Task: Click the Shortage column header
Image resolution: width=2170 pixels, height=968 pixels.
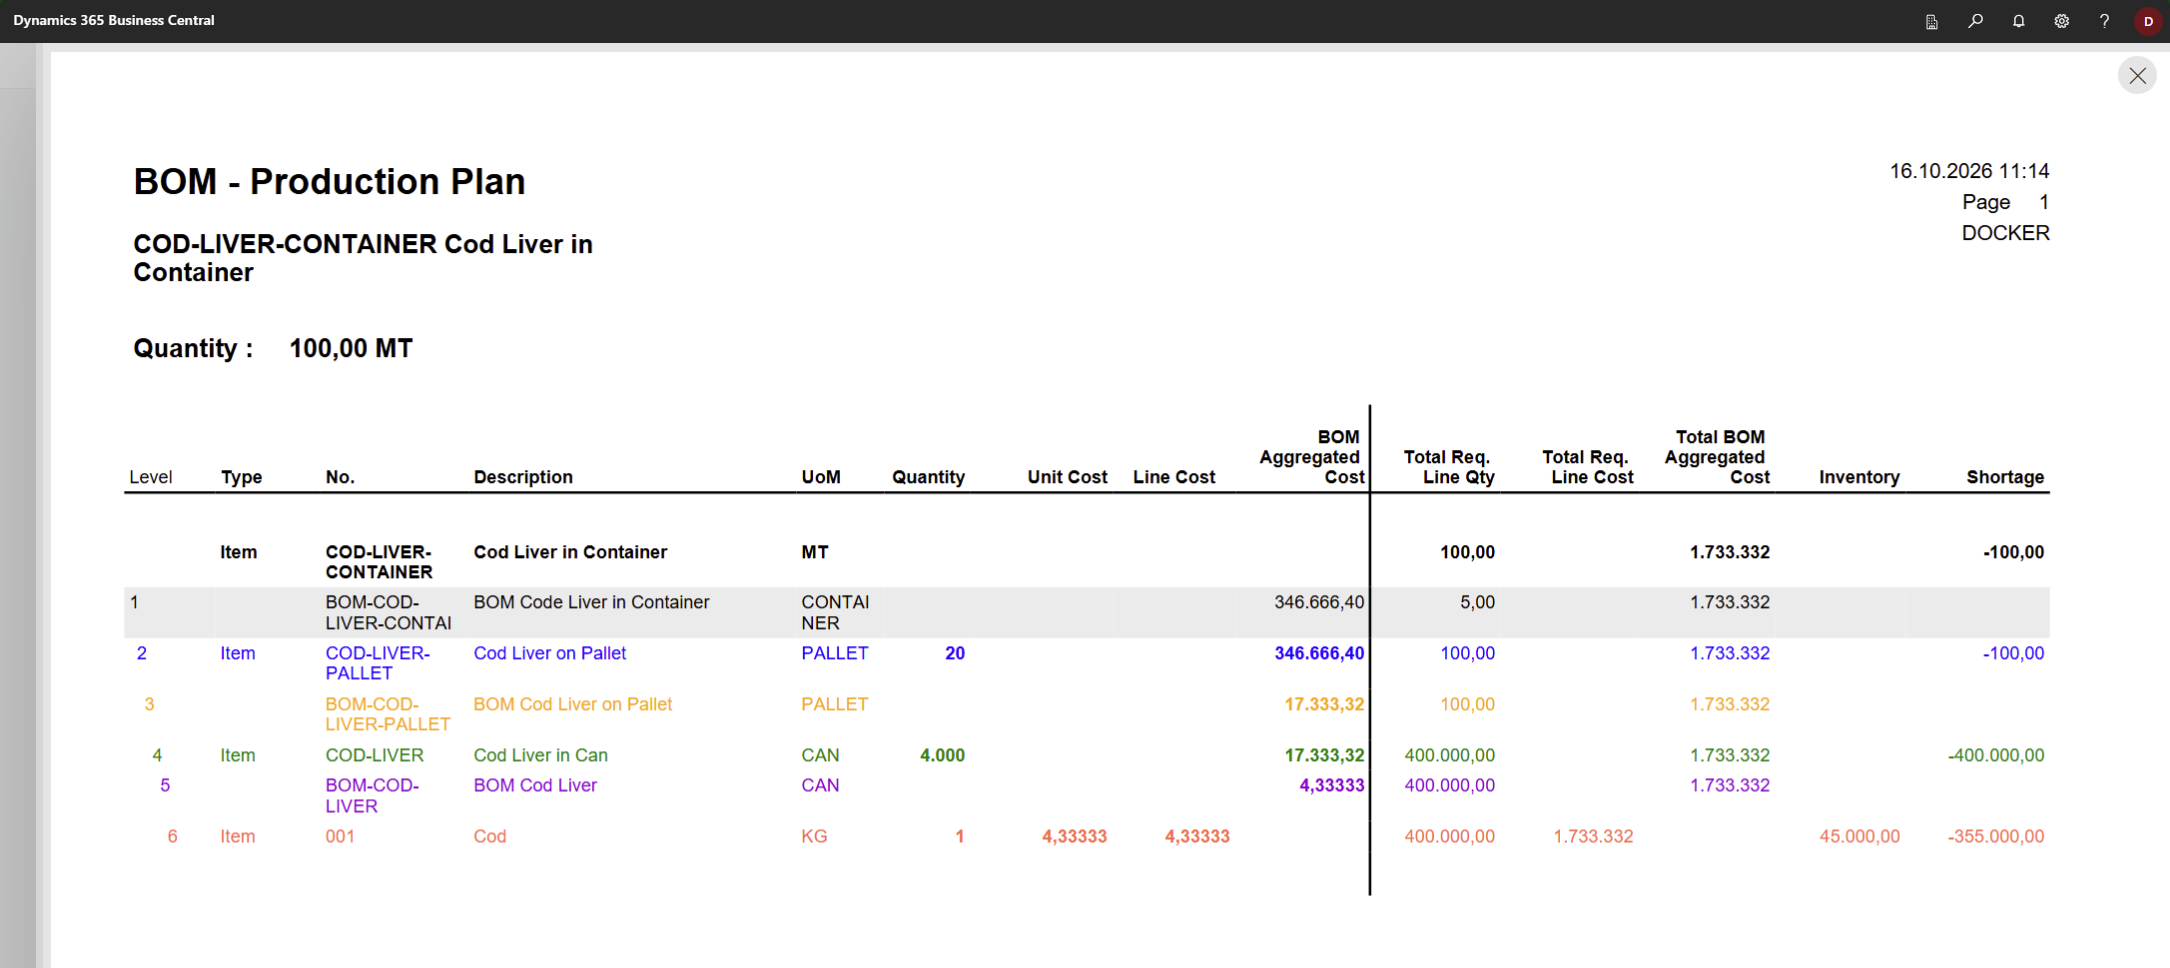Action: pos(2005,477)
